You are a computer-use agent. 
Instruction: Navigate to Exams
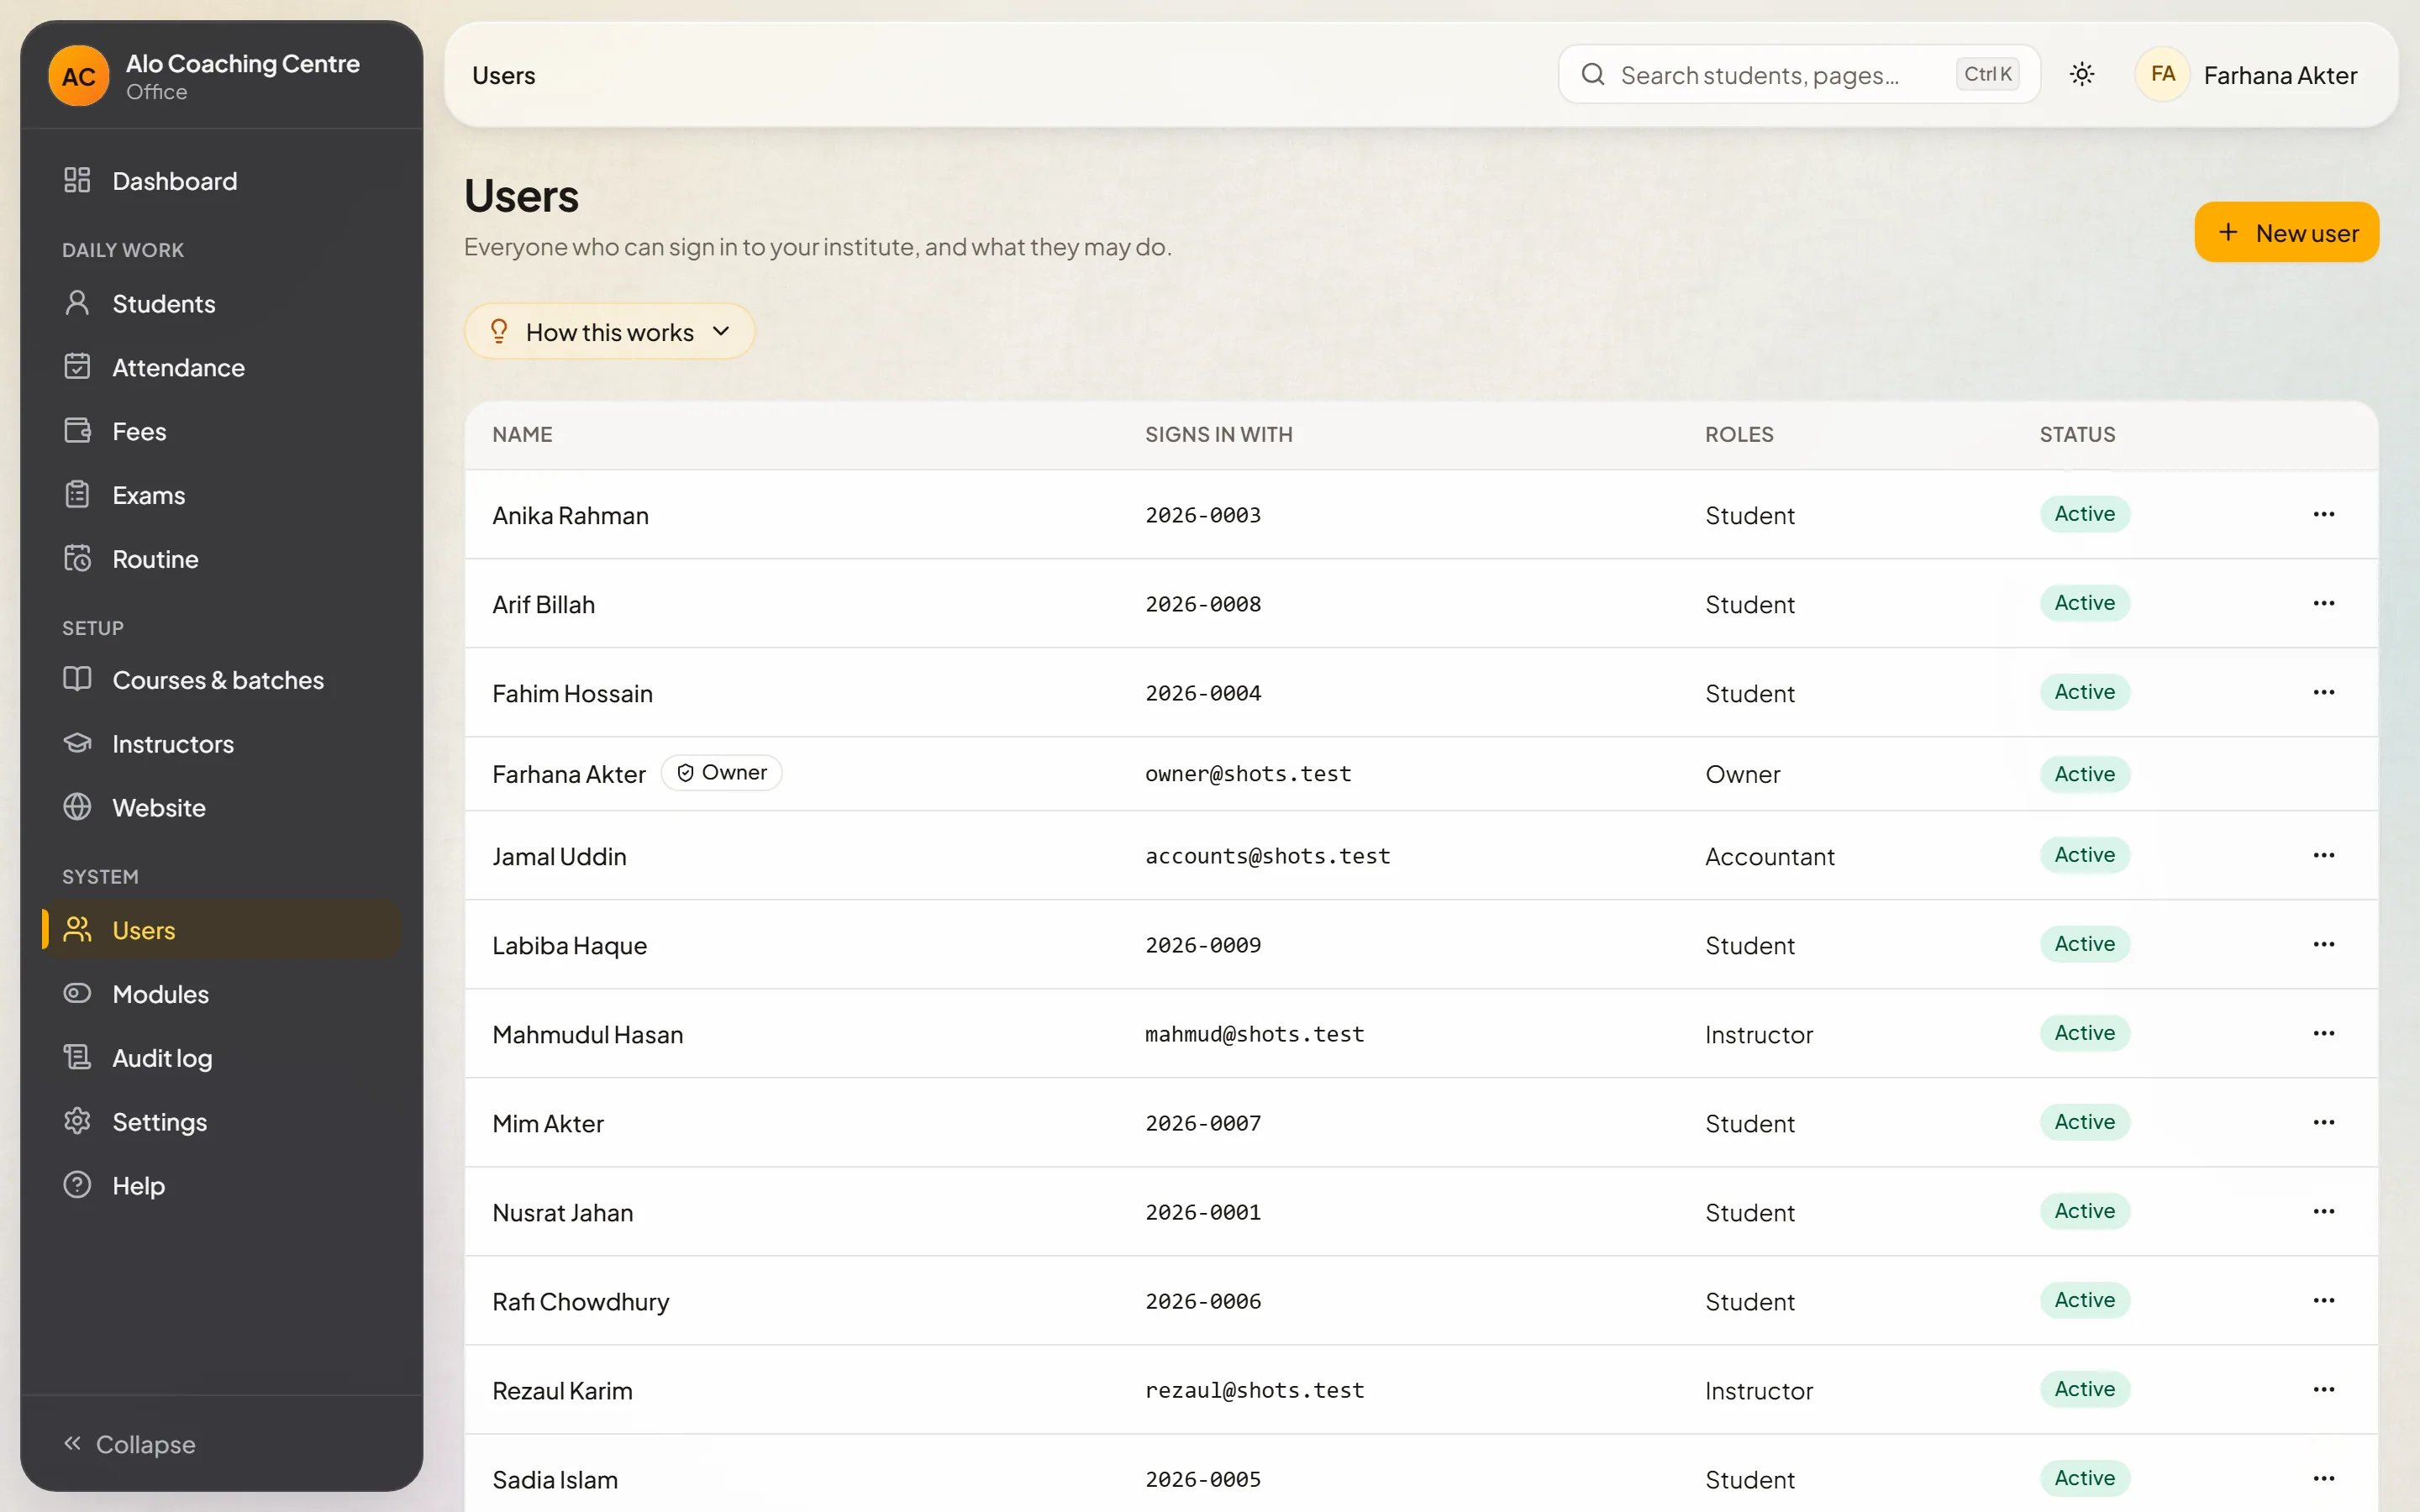[x=221, y=496]
